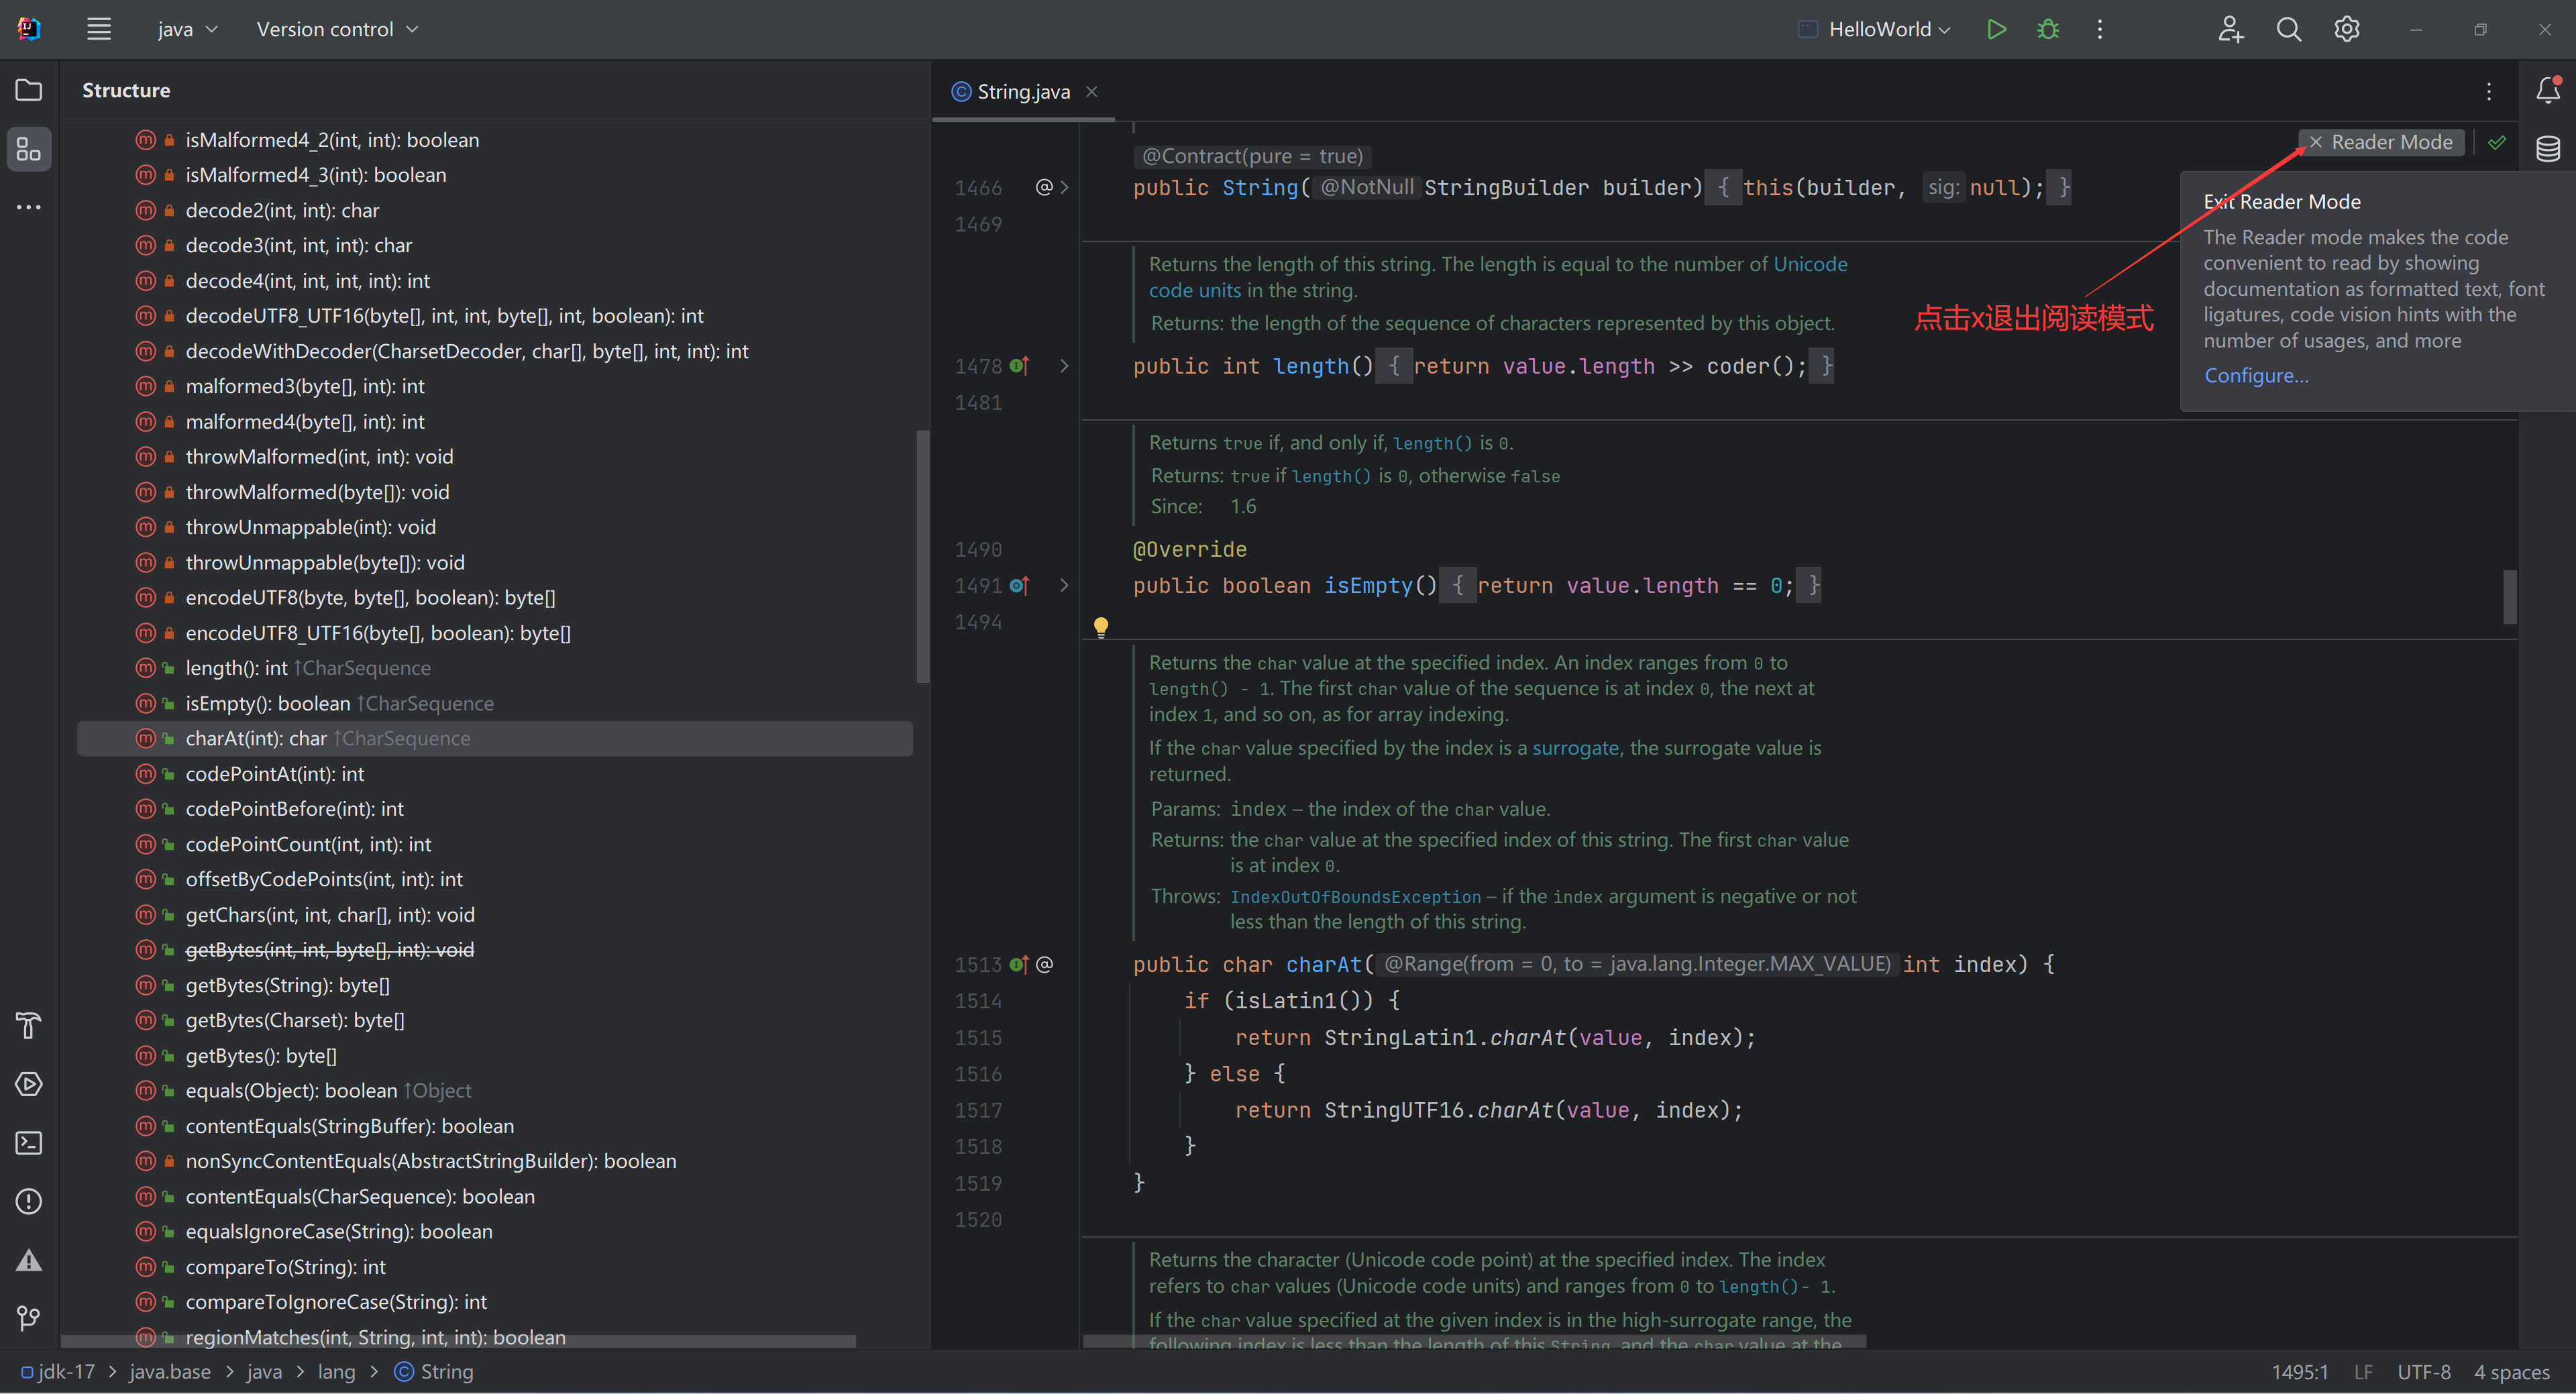Image resolution: width=2576 pixels, height=1394 pixels.
Task: Open the Git version control tool window
Action: (x=29, y=1319)
